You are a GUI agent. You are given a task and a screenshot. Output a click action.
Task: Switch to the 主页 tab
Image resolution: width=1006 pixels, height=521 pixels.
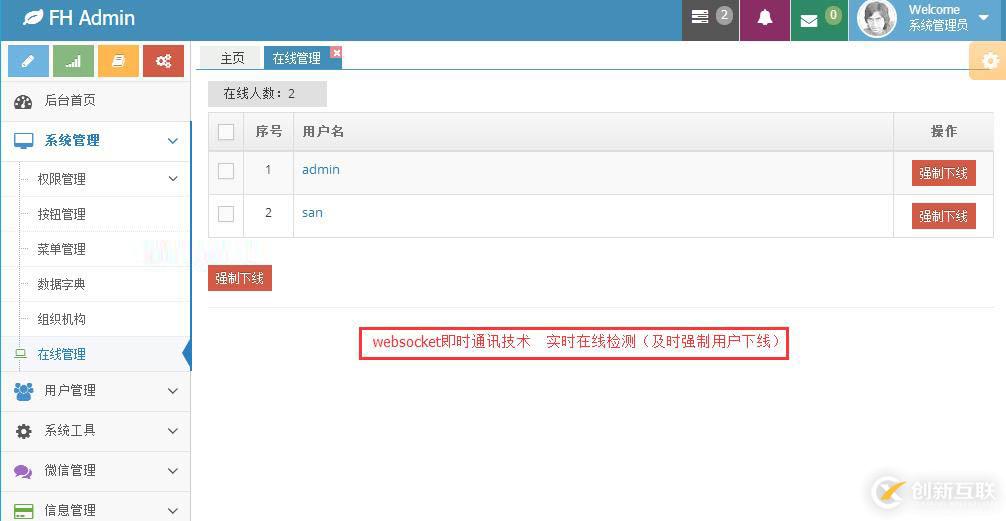(x=232, y=58)
